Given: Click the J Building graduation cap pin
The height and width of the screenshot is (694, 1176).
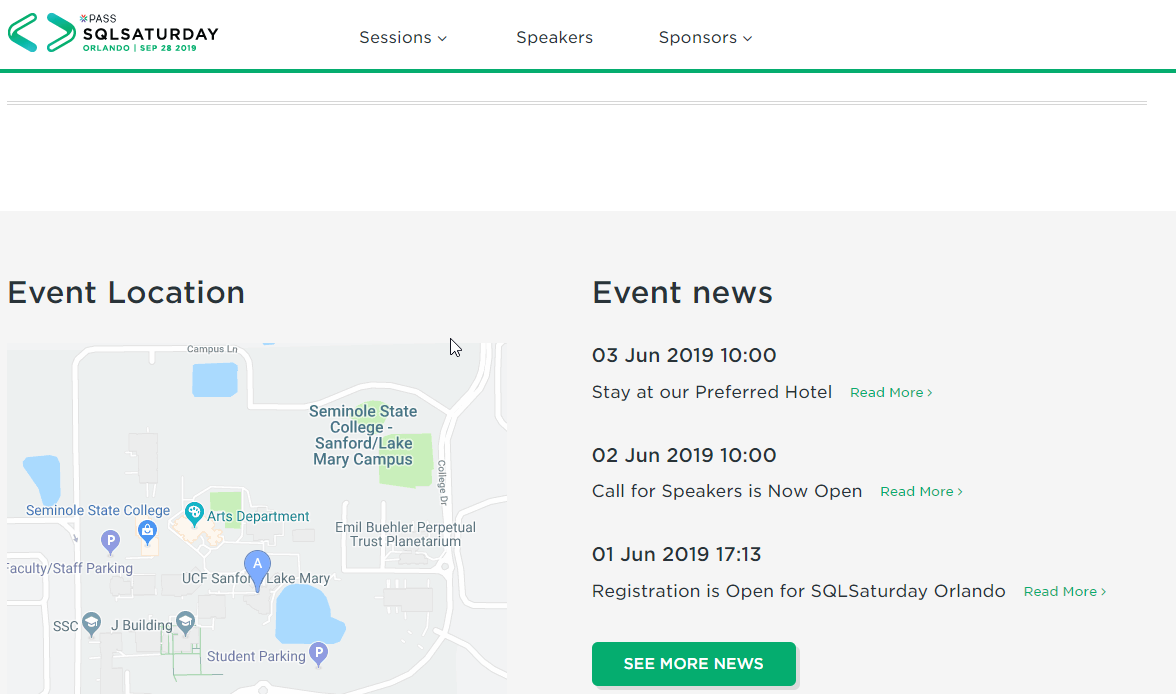Looking at the screenshot, I should 185,624.
